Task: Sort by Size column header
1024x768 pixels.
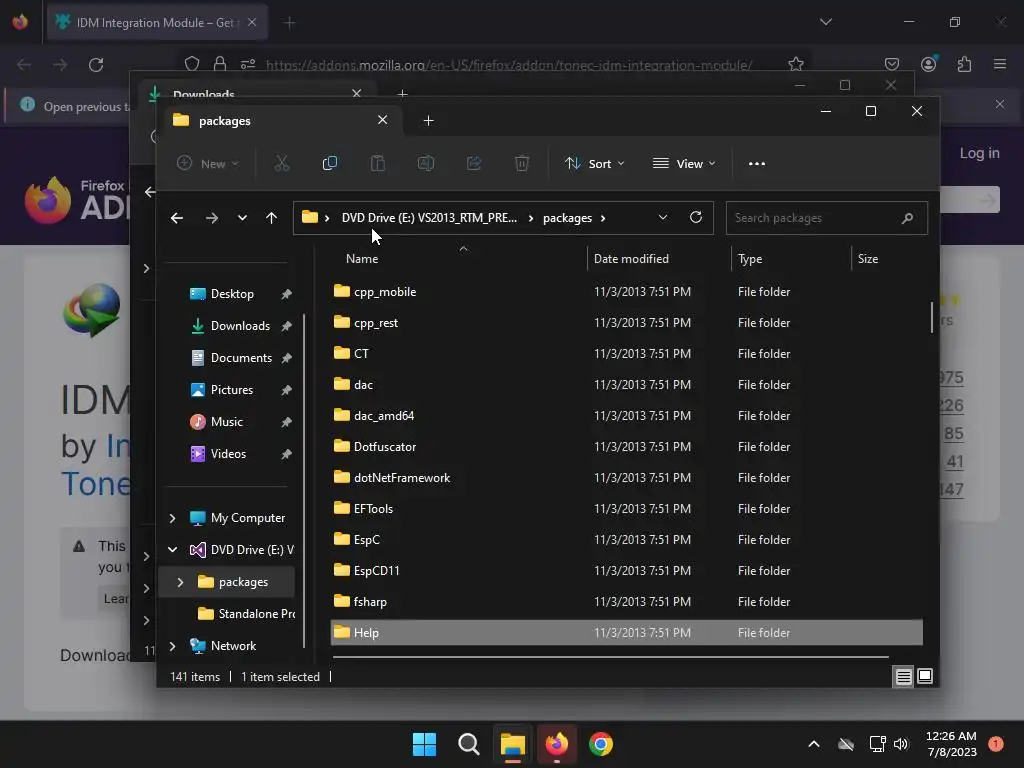Action: pos(867,259)
